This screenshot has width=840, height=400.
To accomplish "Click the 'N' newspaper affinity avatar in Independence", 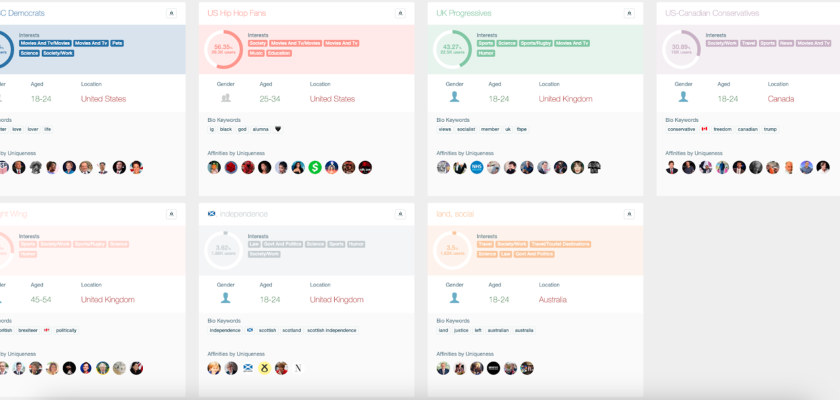I will pos(298,368).
